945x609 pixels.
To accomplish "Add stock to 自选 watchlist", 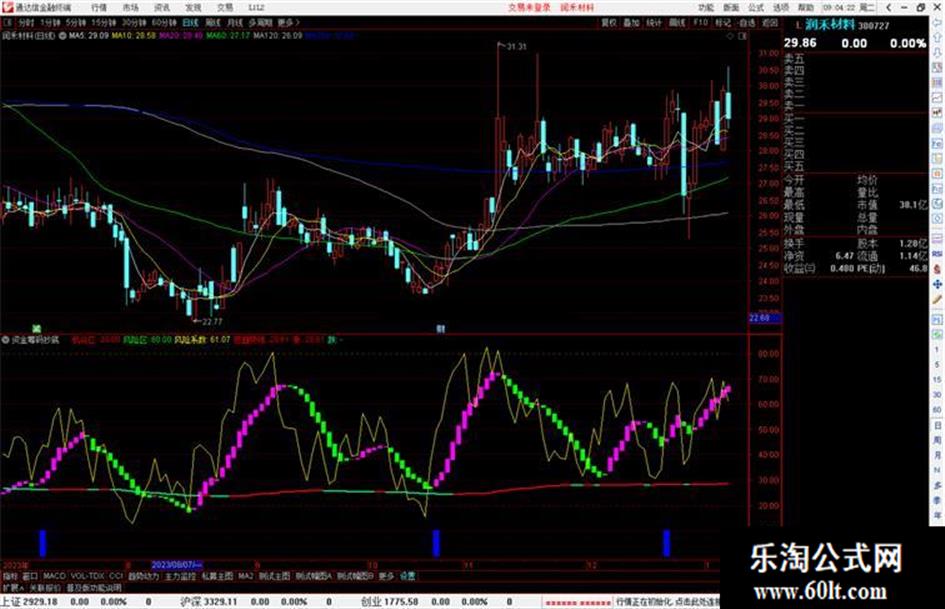I will [x=747, y=23].
